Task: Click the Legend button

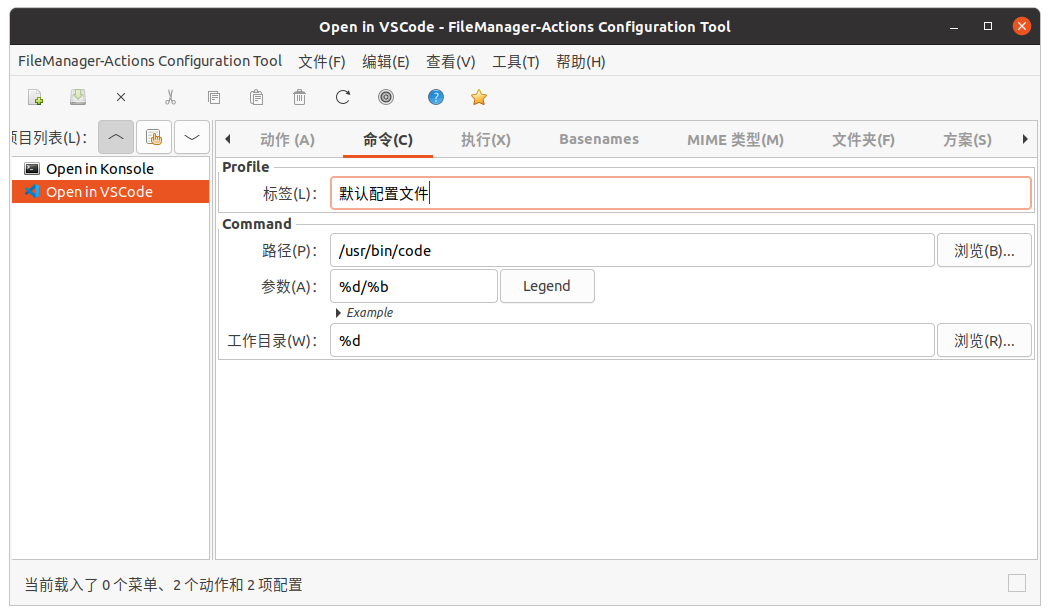Action: tap(547, 286)
